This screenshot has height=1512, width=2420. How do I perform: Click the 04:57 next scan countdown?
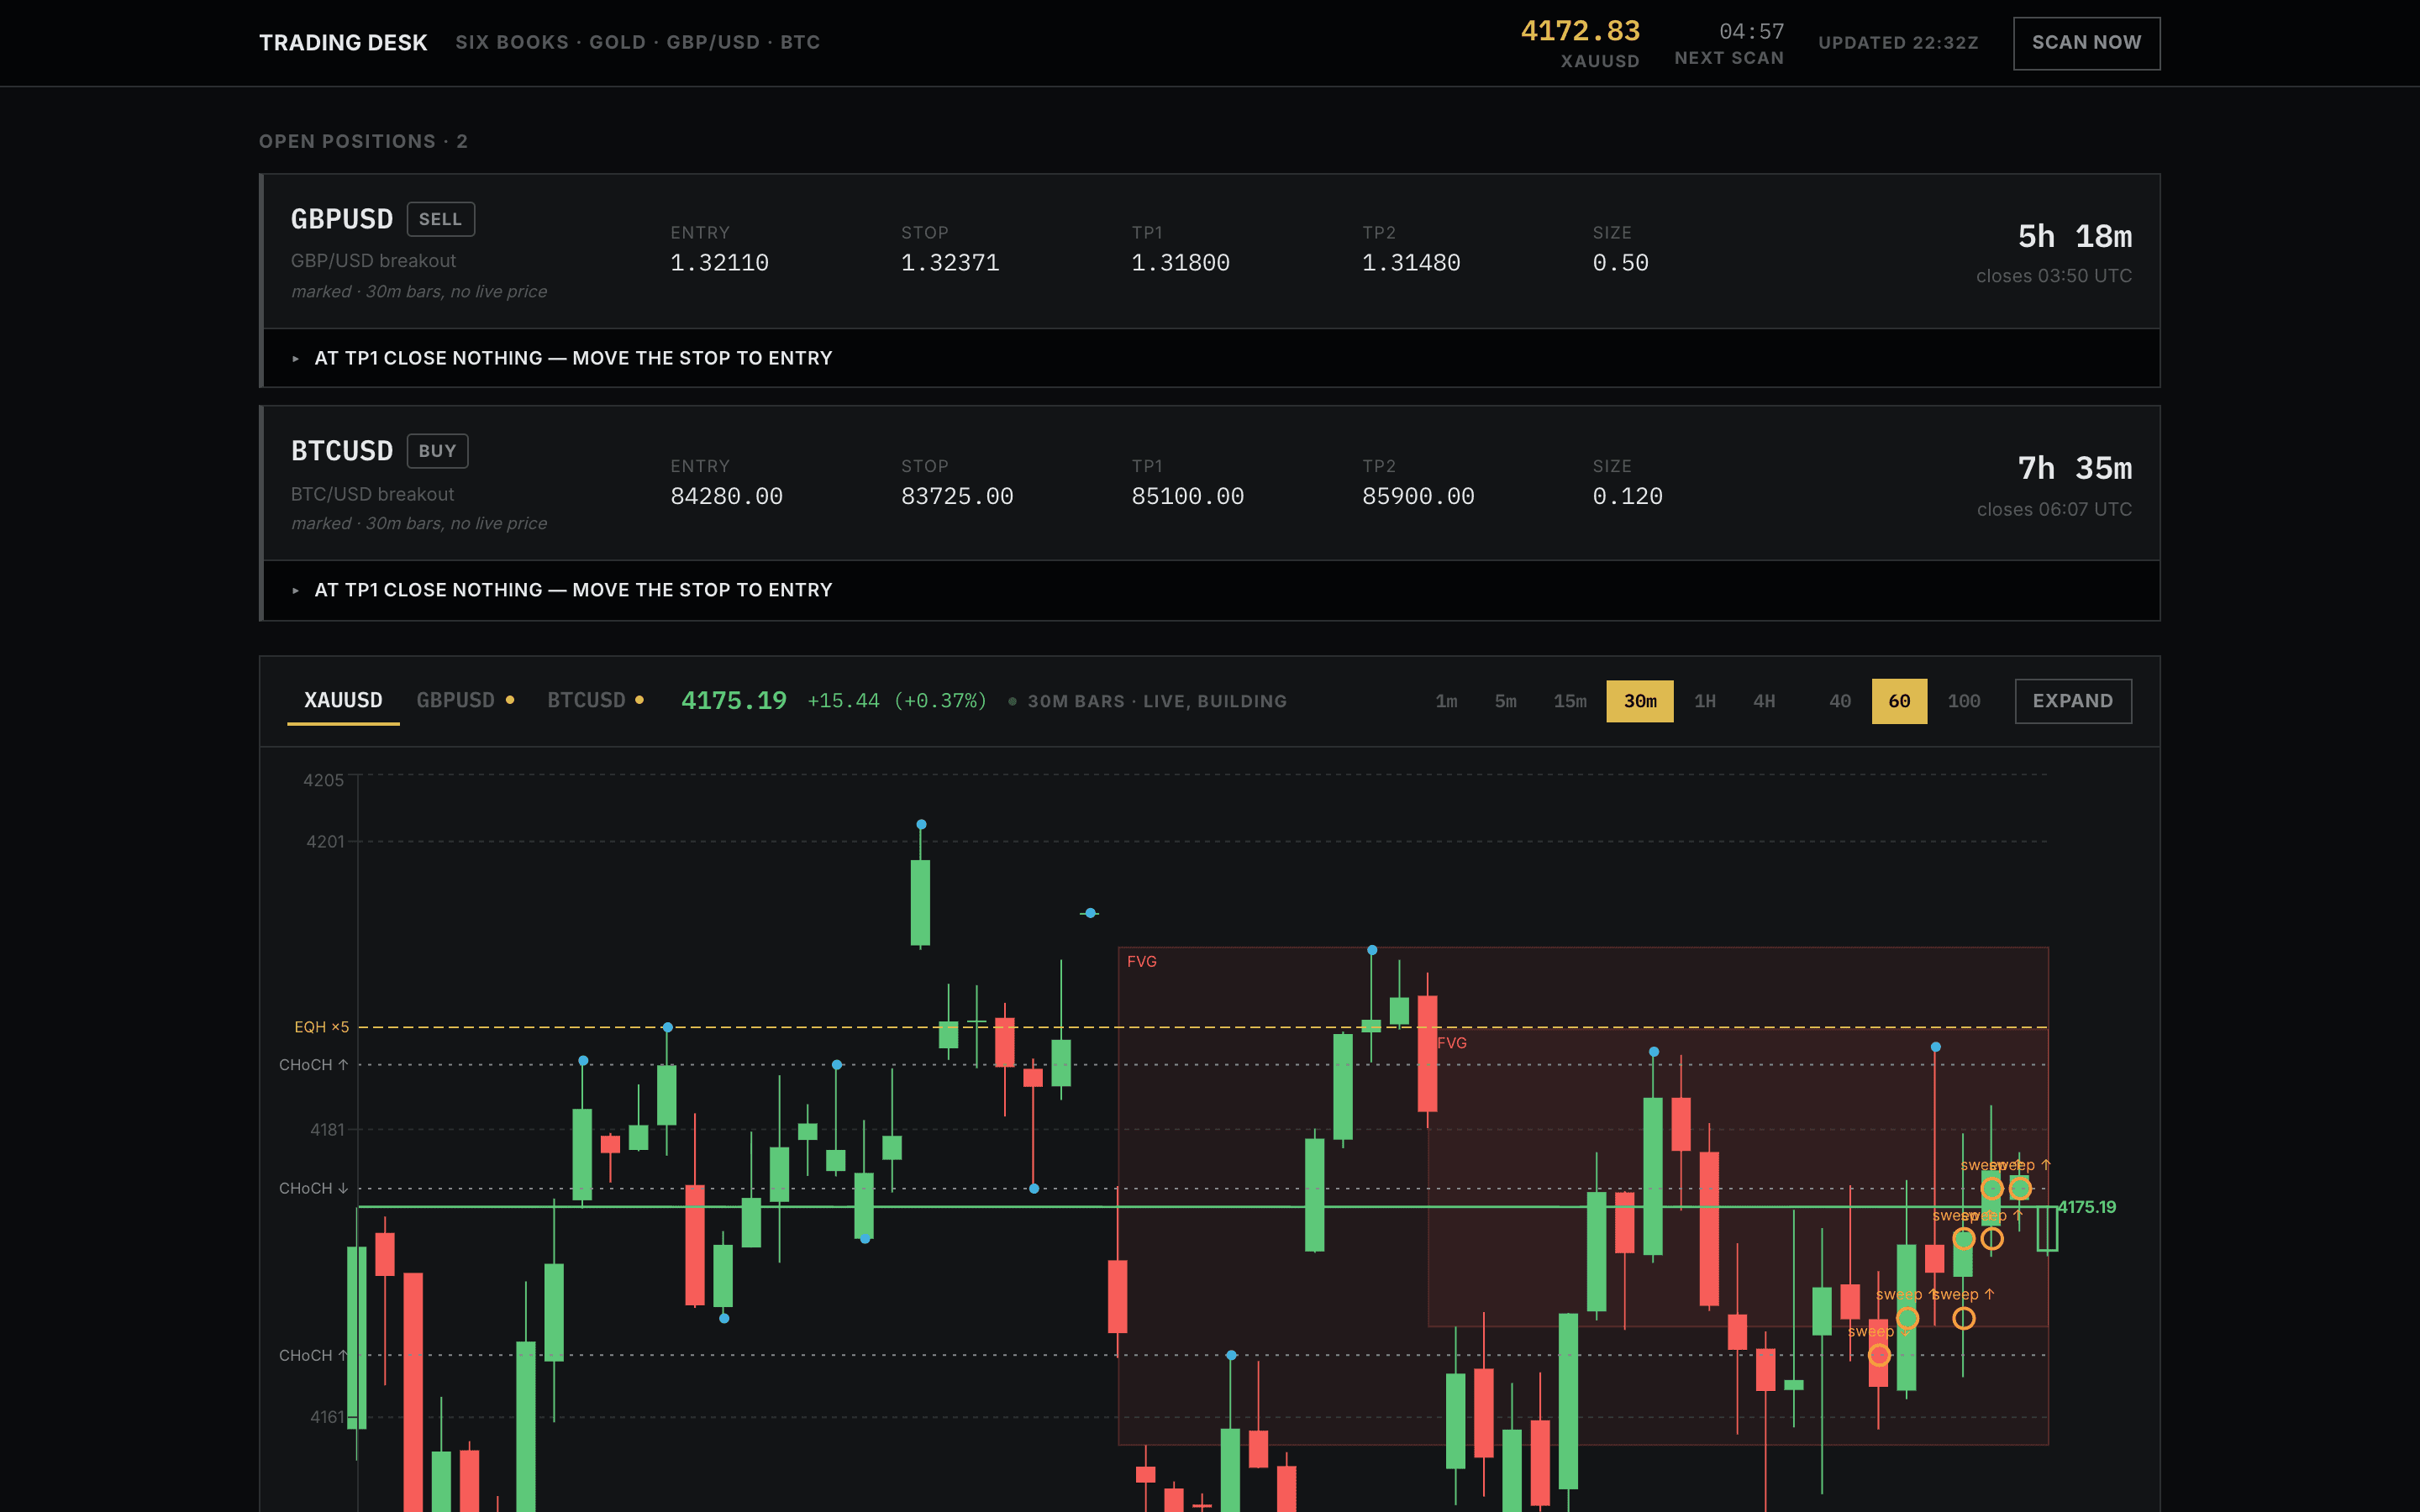1751,31
